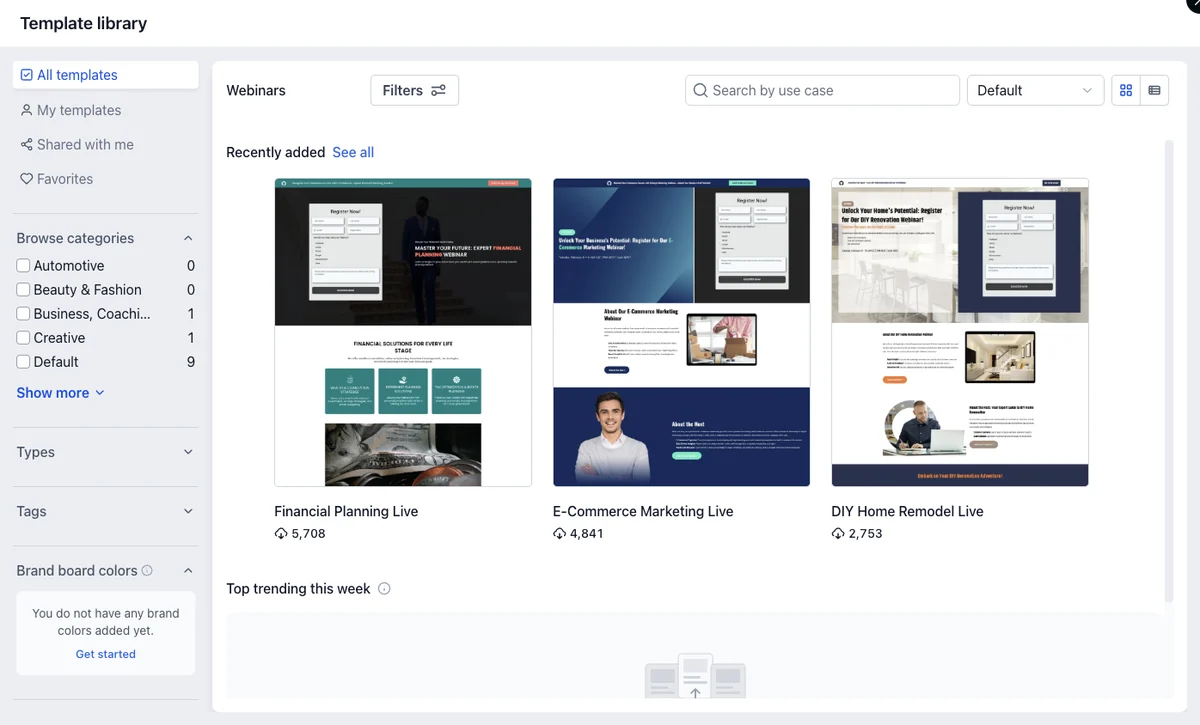Image resolution: width=1200 pixels, height=725 pixels.
Task: Expand the Tags section
Action: (188, 511)
